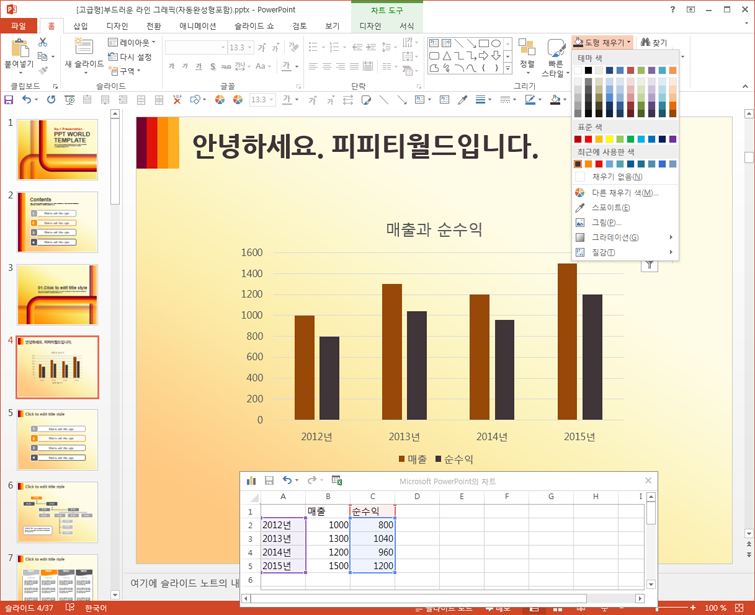The height and width of the screenshot is (615, 755).
Task: Click the increase font size icon in ribbon
Action: [x=262, y=47]
